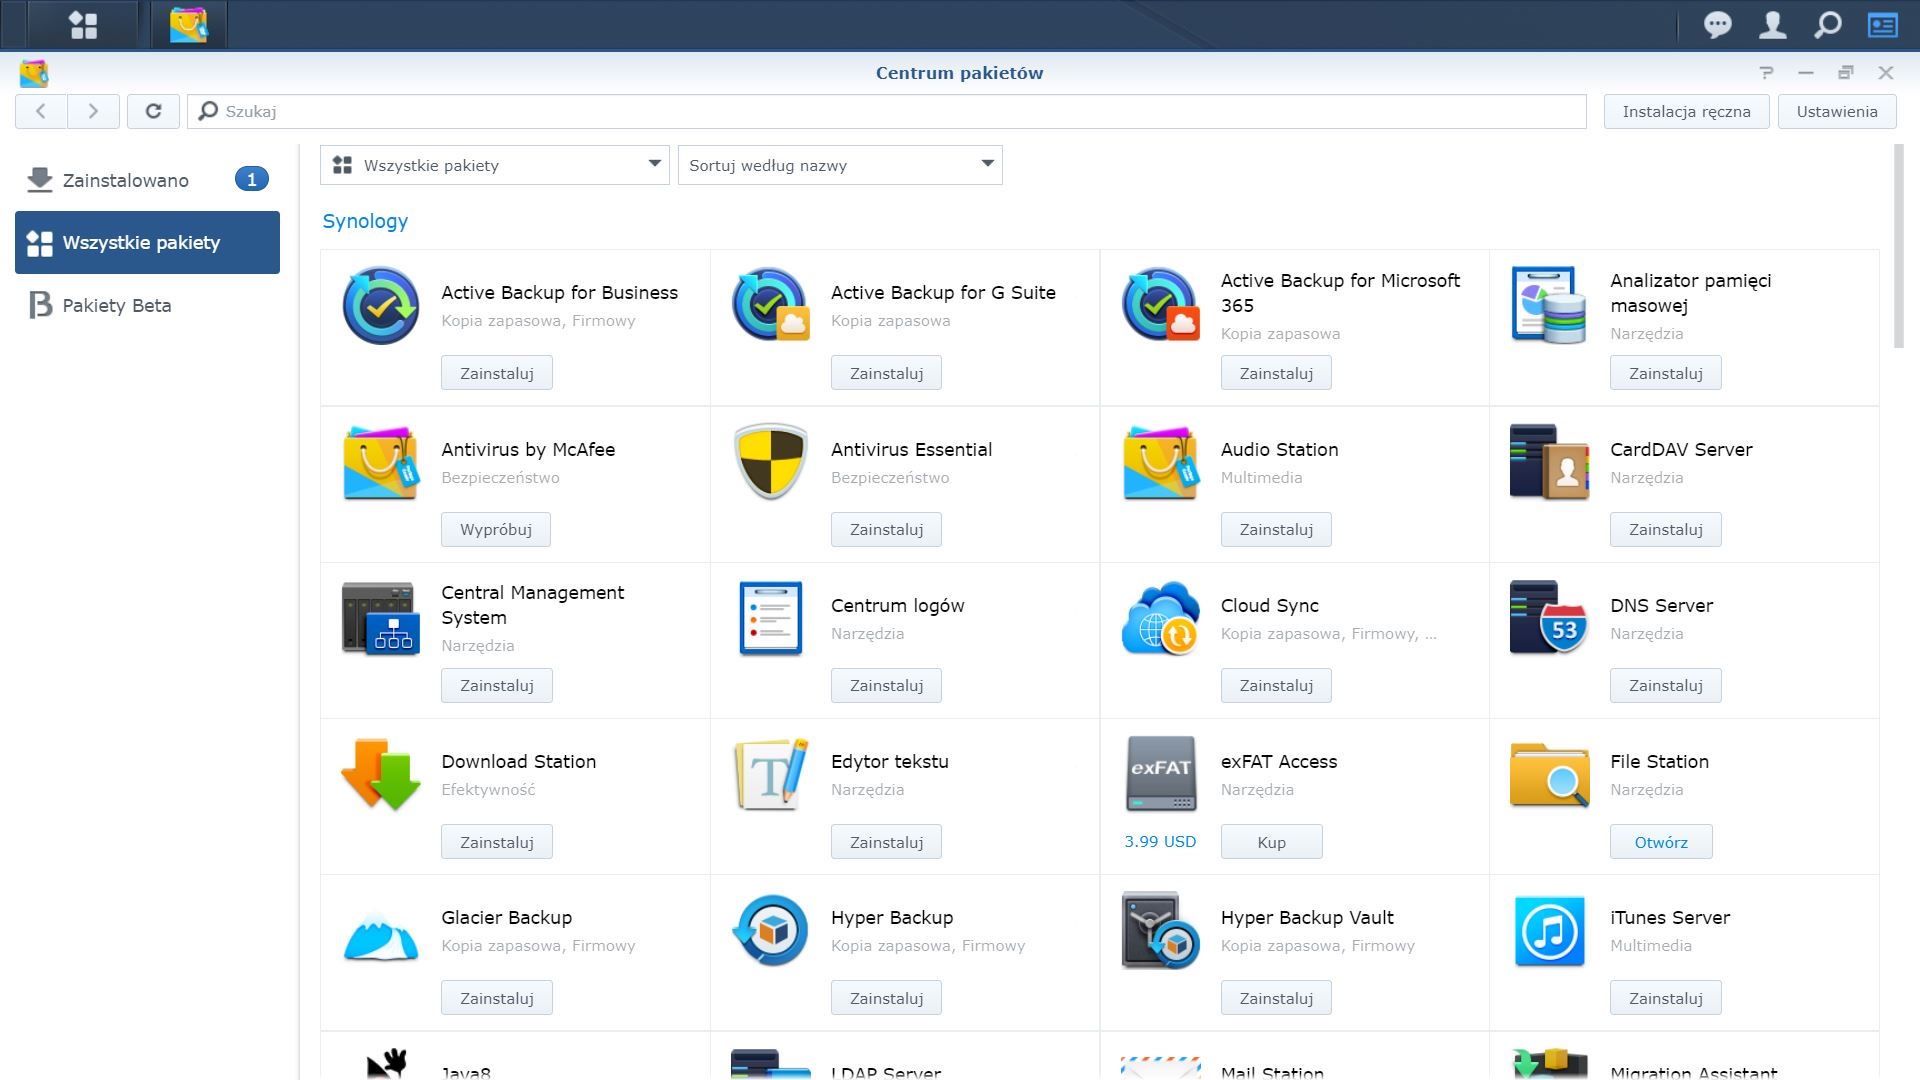Refresh the package list

(153, 111)
